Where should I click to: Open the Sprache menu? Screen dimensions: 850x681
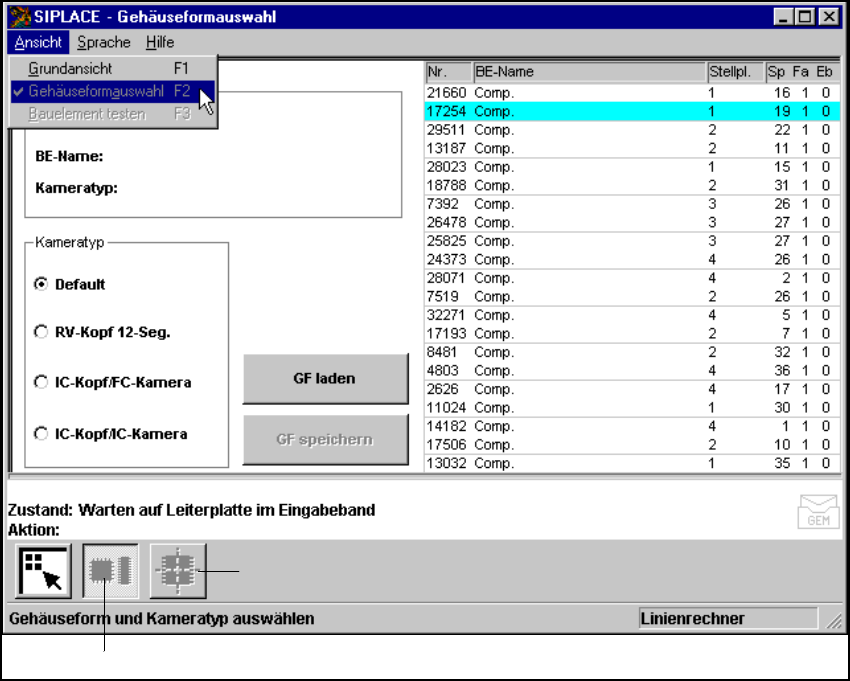104,42
